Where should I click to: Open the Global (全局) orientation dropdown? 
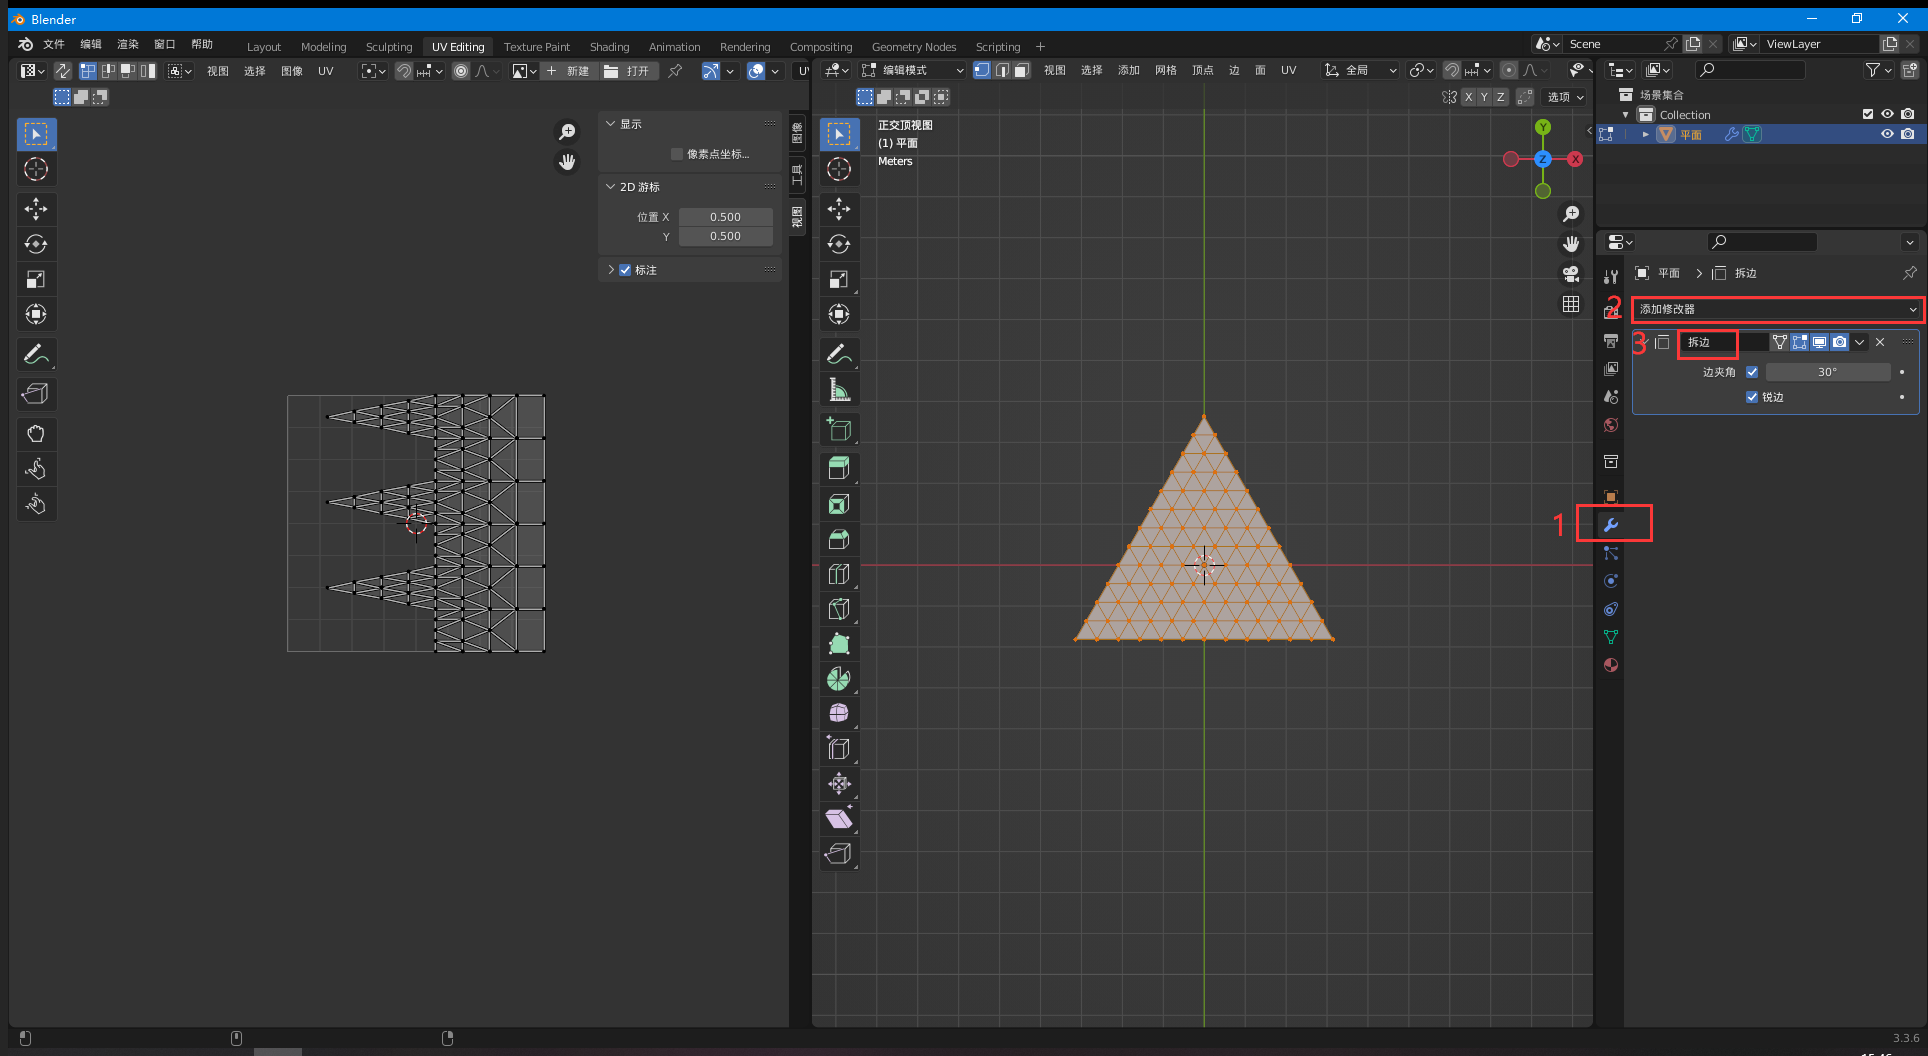point(1360,70)
